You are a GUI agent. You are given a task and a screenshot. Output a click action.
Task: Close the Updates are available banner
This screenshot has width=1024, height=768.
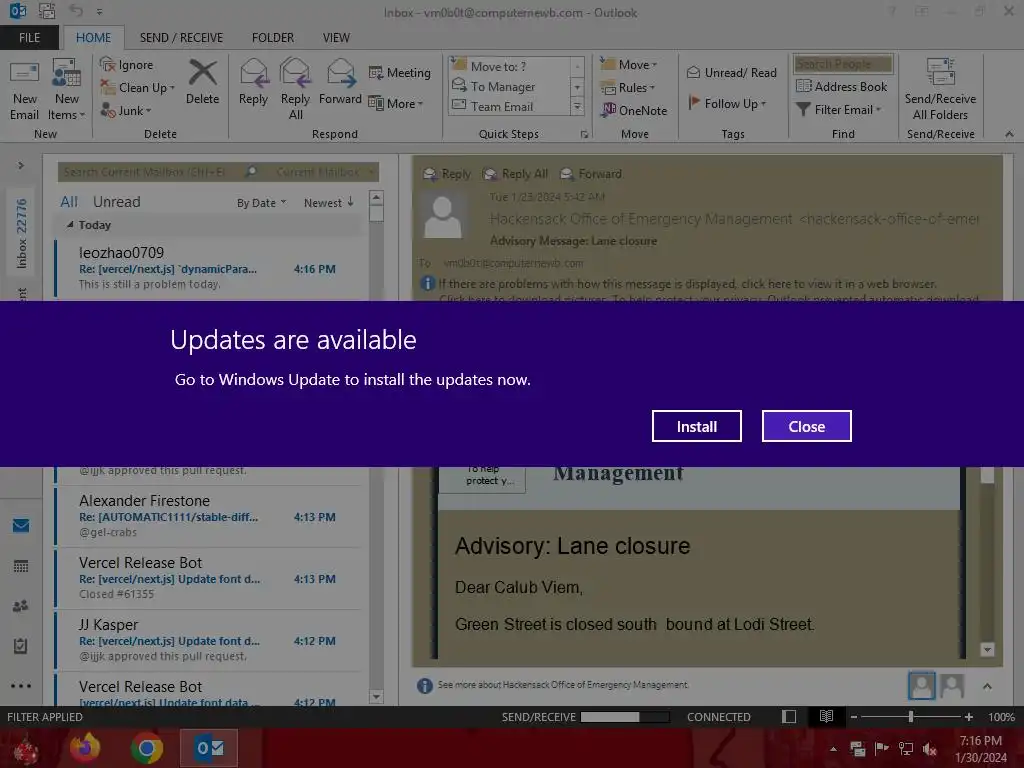tap(807, 426)
